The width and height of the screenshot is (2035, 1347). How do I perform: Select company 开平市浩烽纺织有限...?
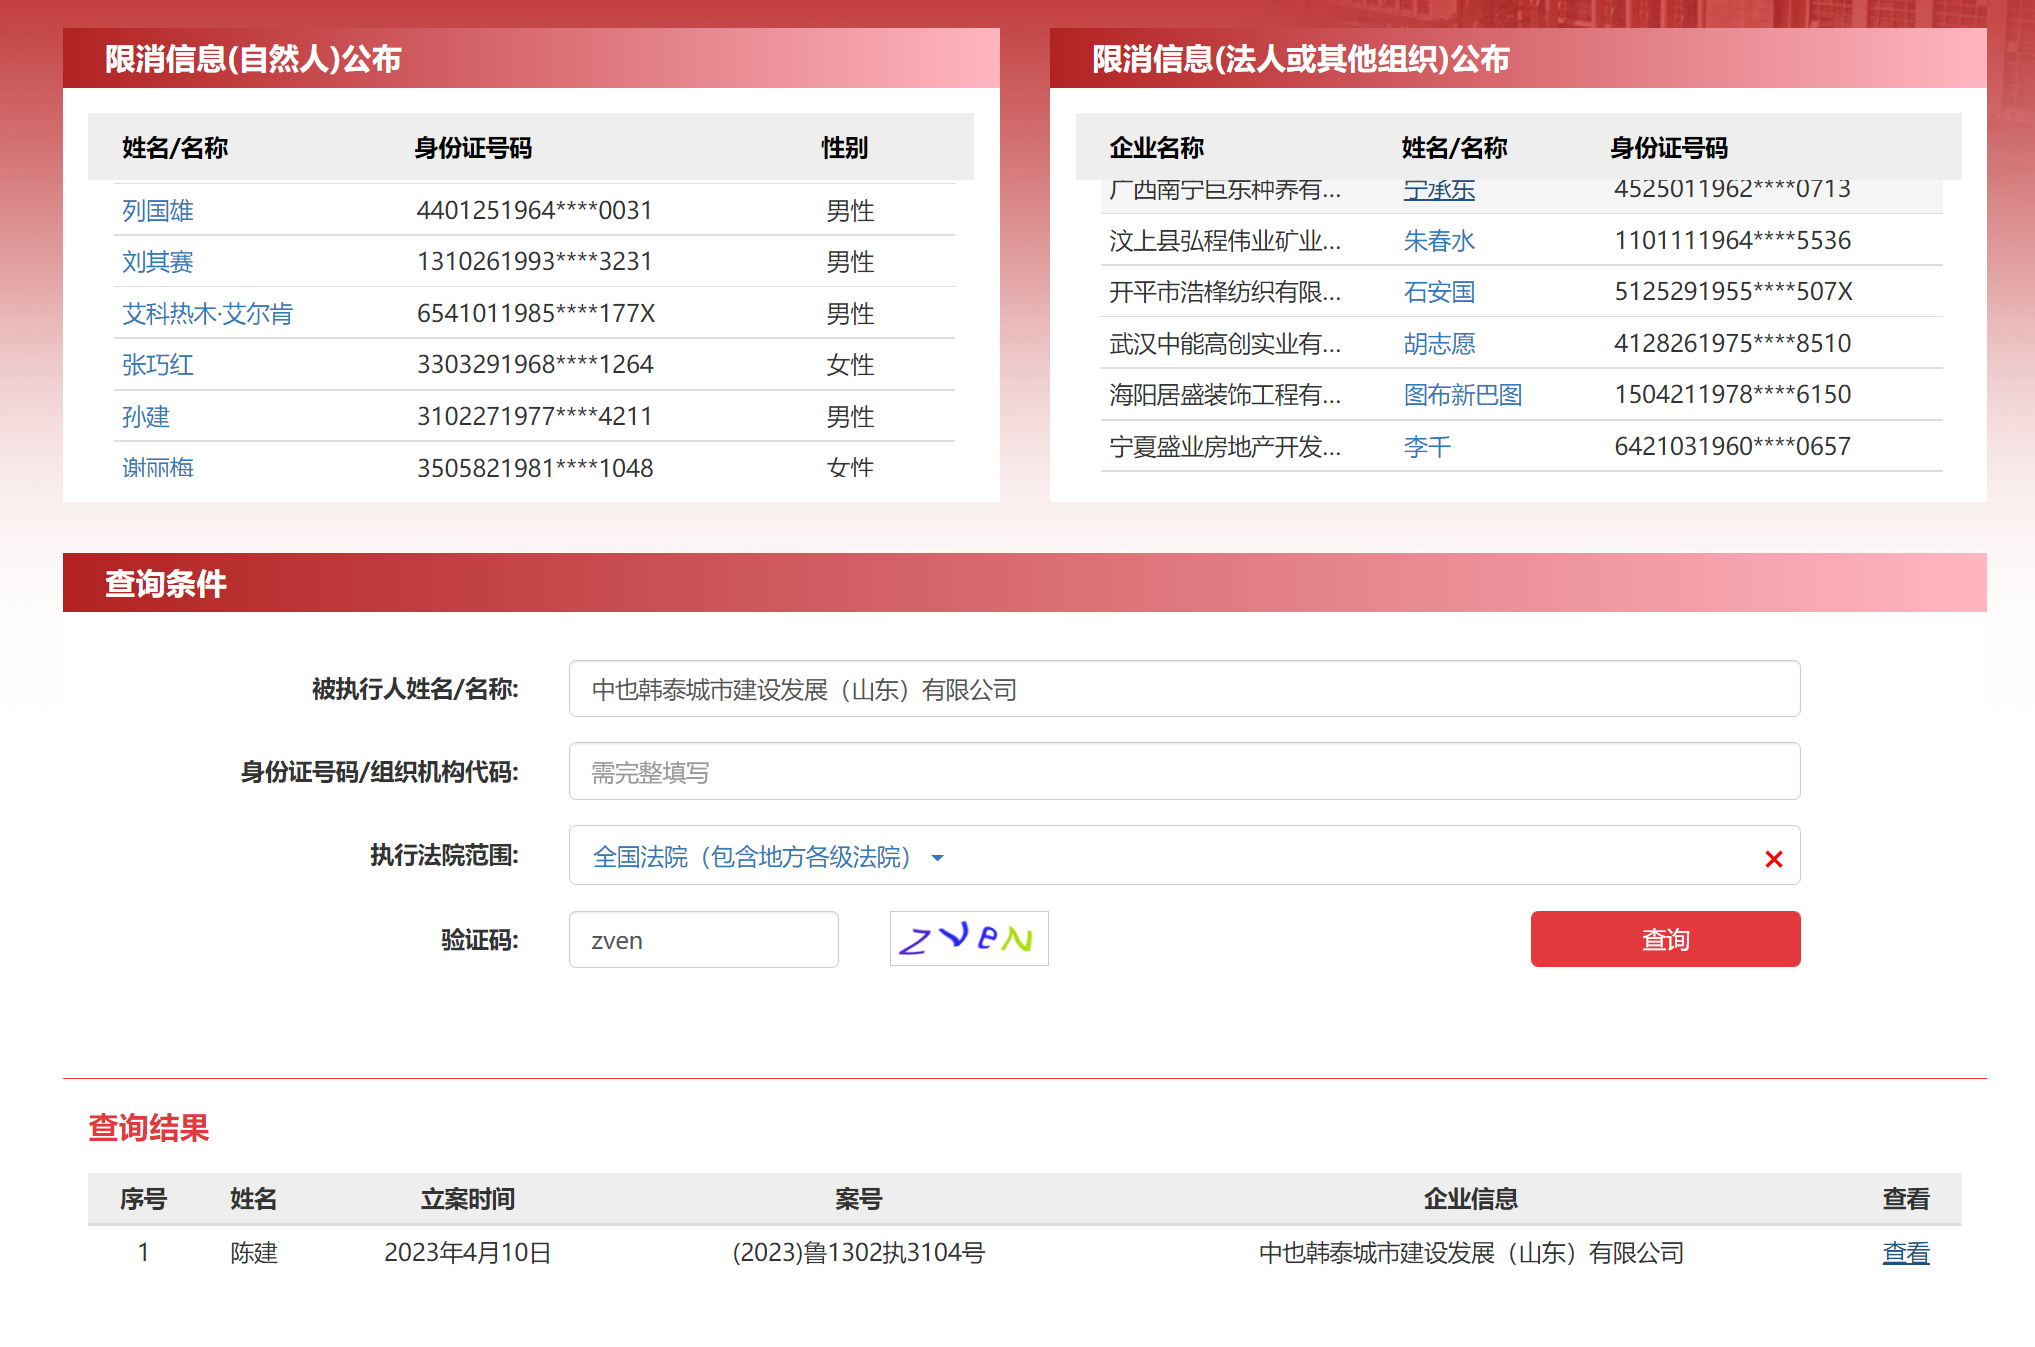tap(1225, 292)
